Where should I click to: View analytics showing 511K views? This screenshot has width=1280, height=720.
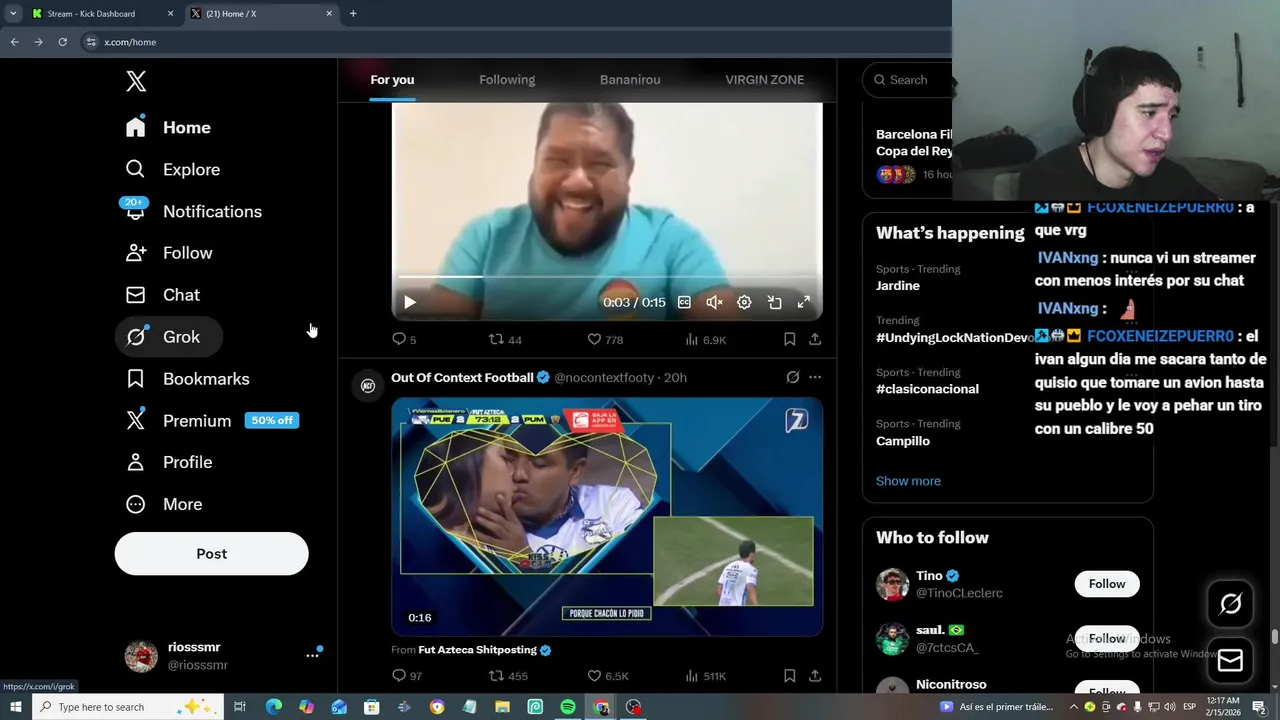click(x=706, y=676)
